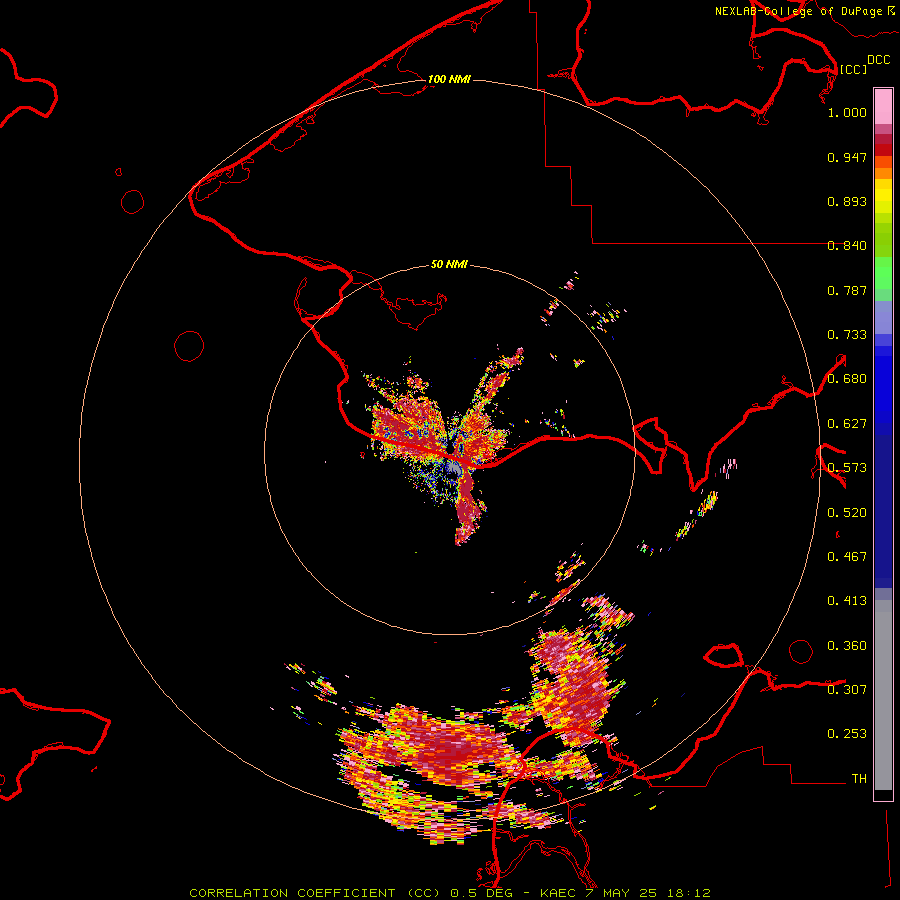Click the 0.253 color scale value
Screen dimensions: 900x900
[847, 734]
